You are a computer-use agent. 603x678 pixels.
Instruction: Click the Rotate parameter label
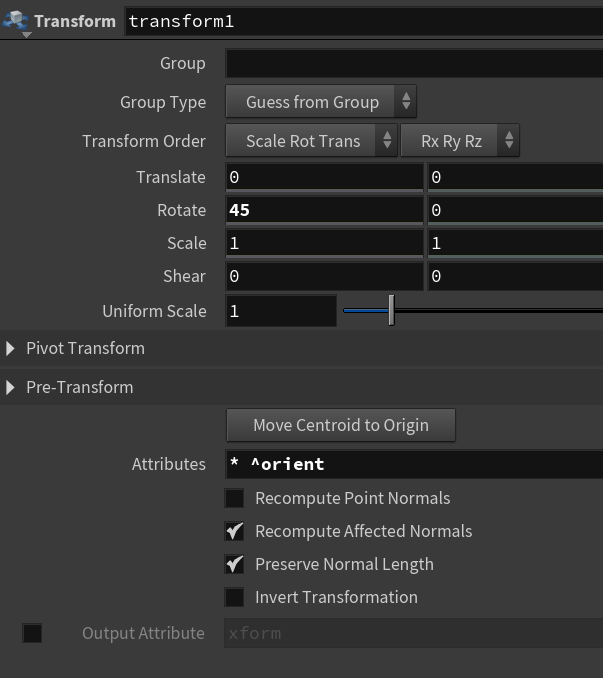click(182, 210)
